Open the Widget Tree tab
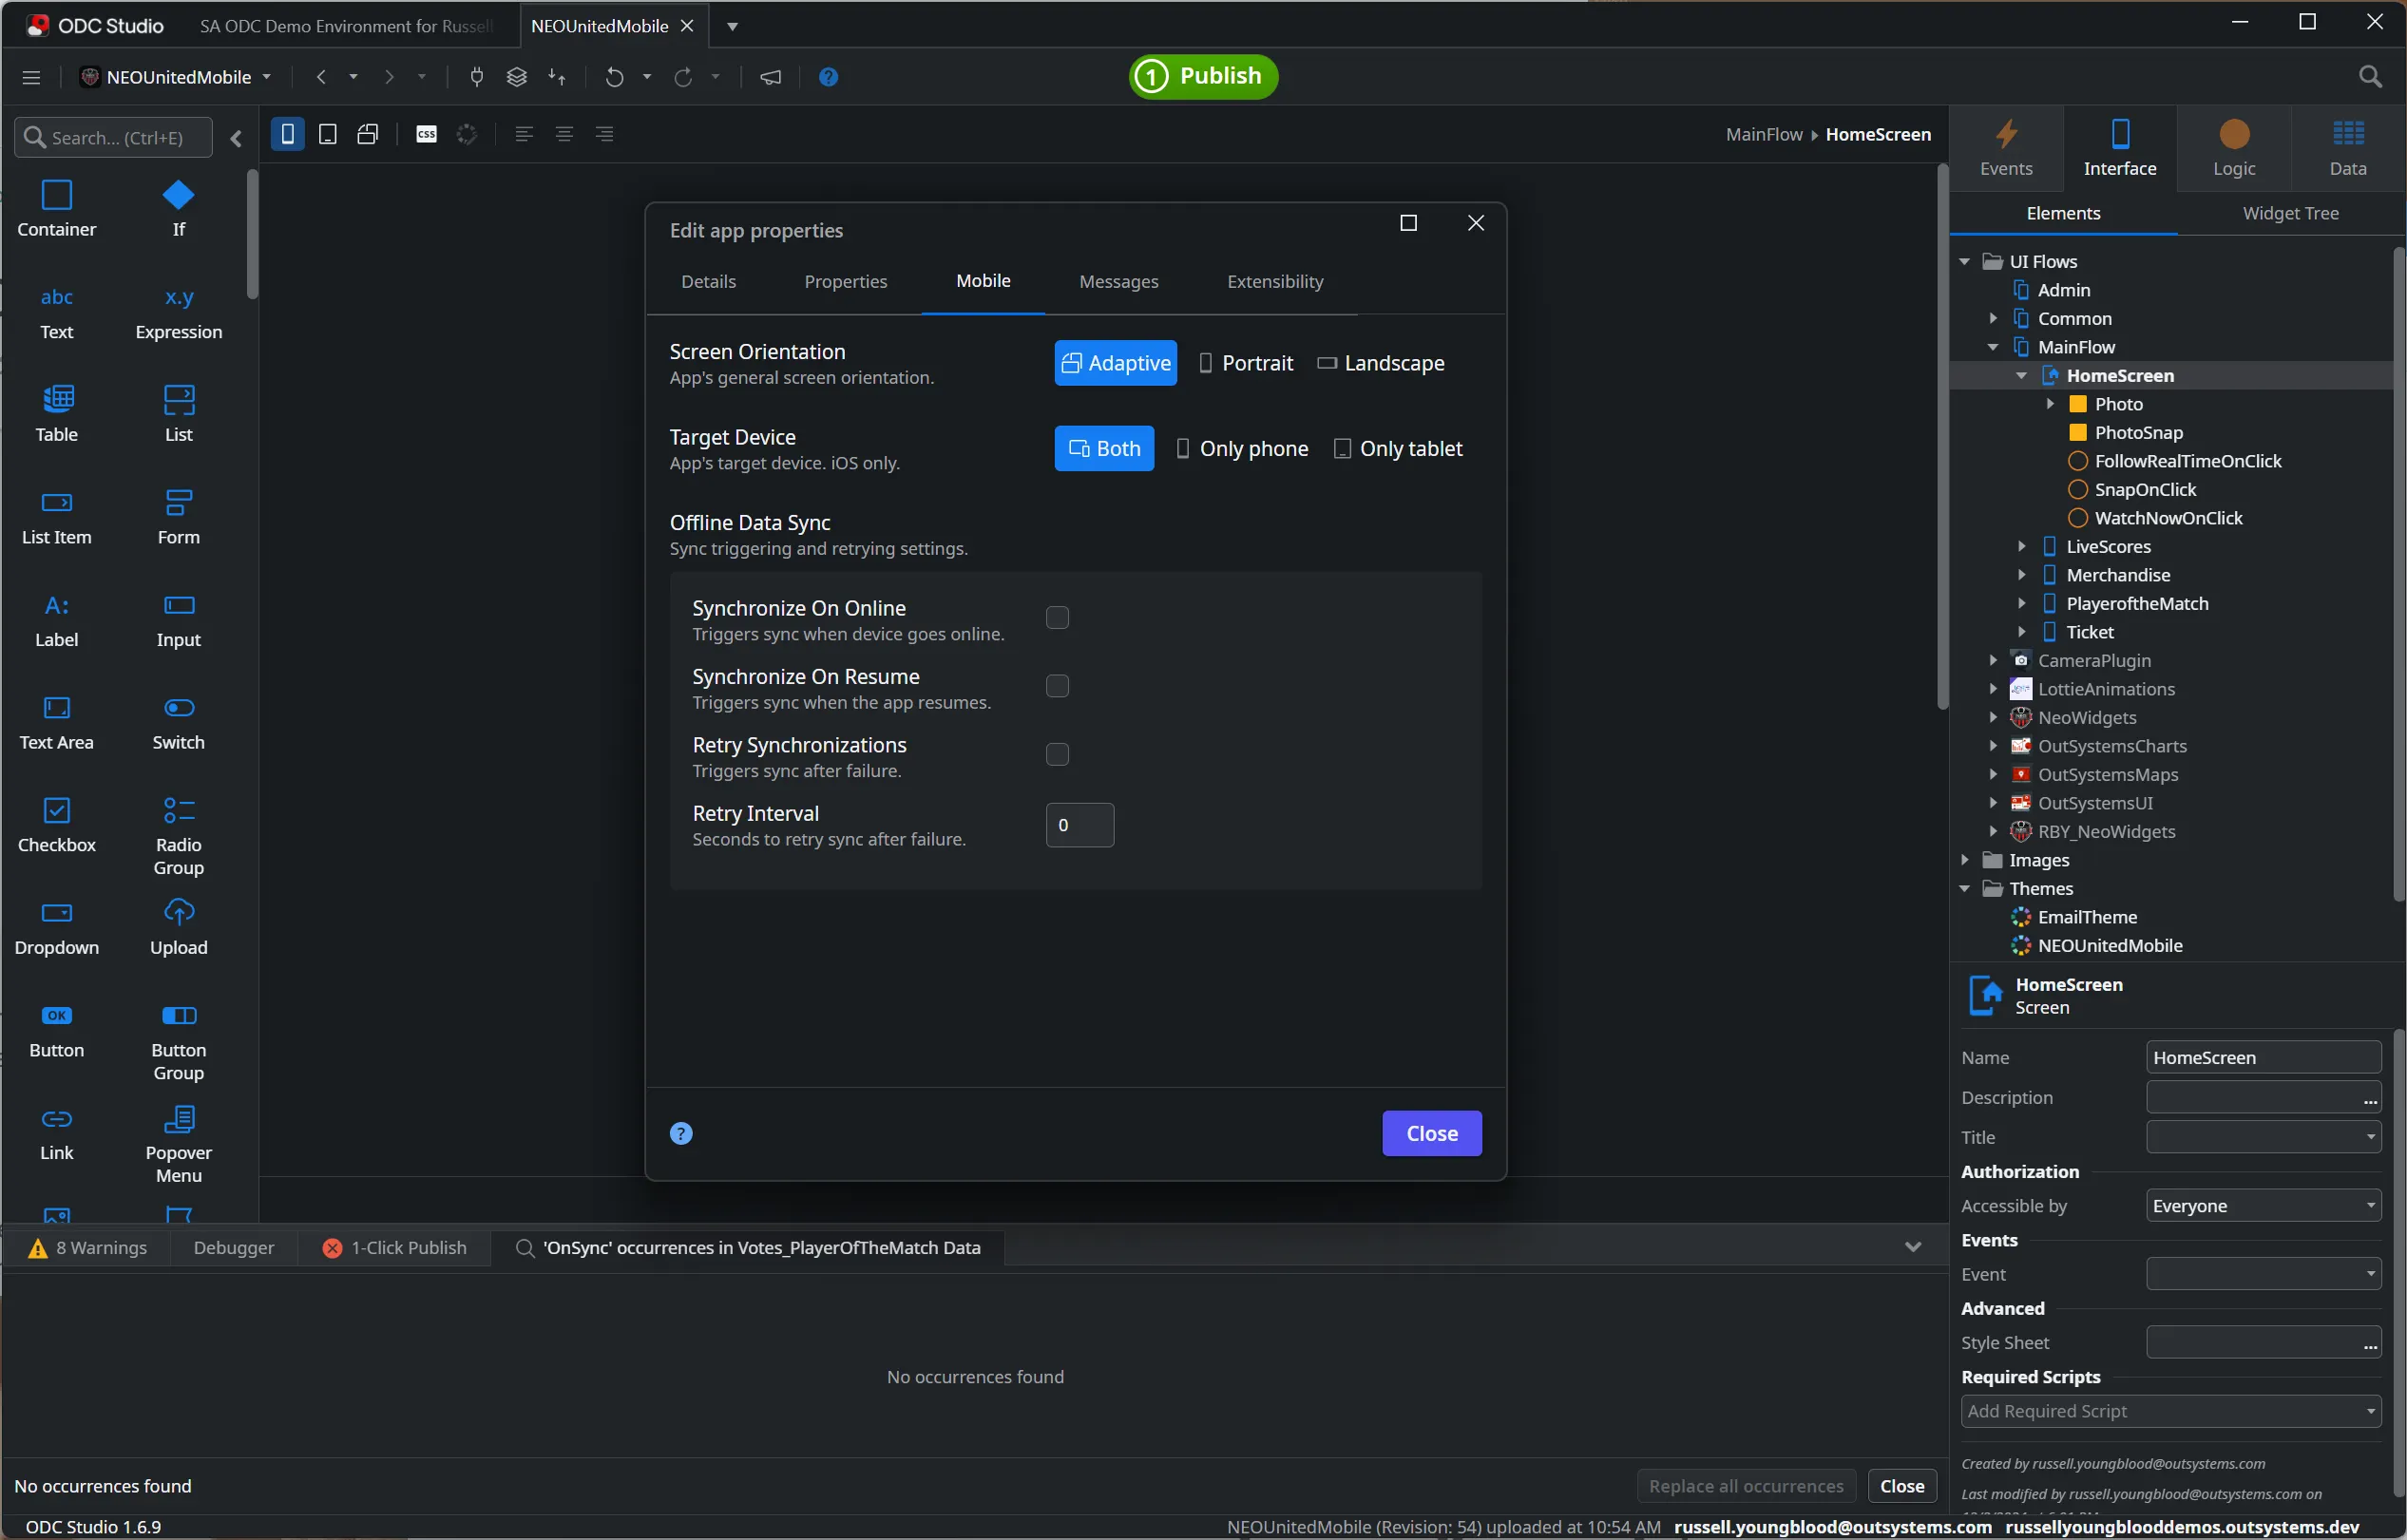2407x1540 pixels. point(2290,213)
